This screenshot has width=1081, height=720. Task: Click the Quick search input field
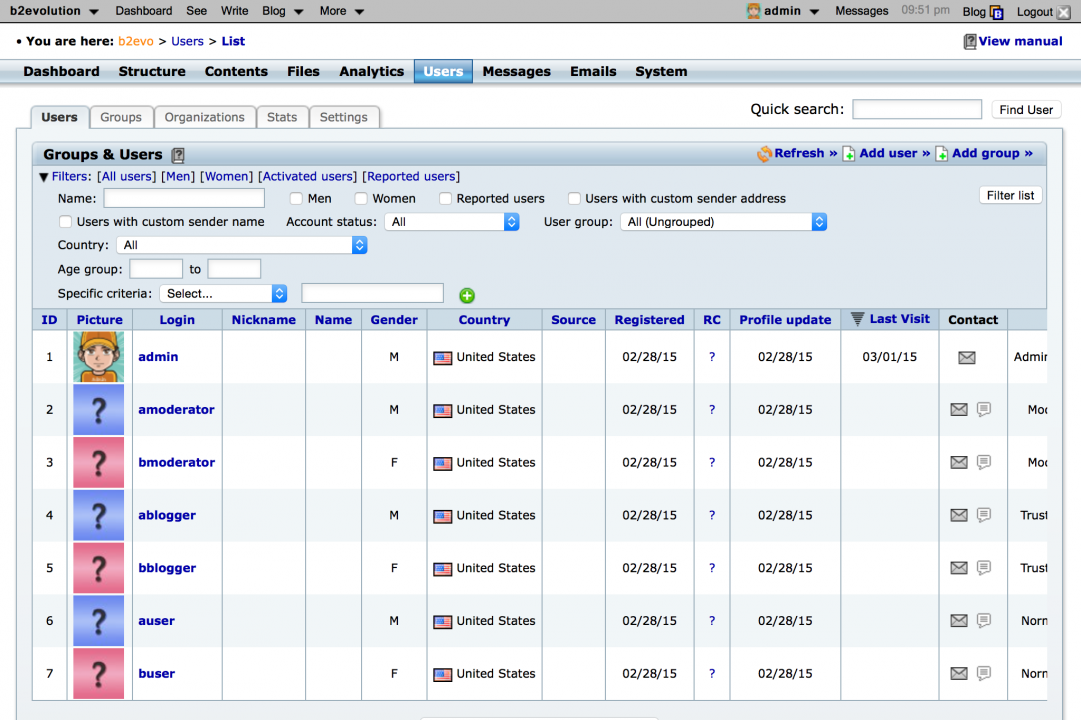tap(917, 109)
